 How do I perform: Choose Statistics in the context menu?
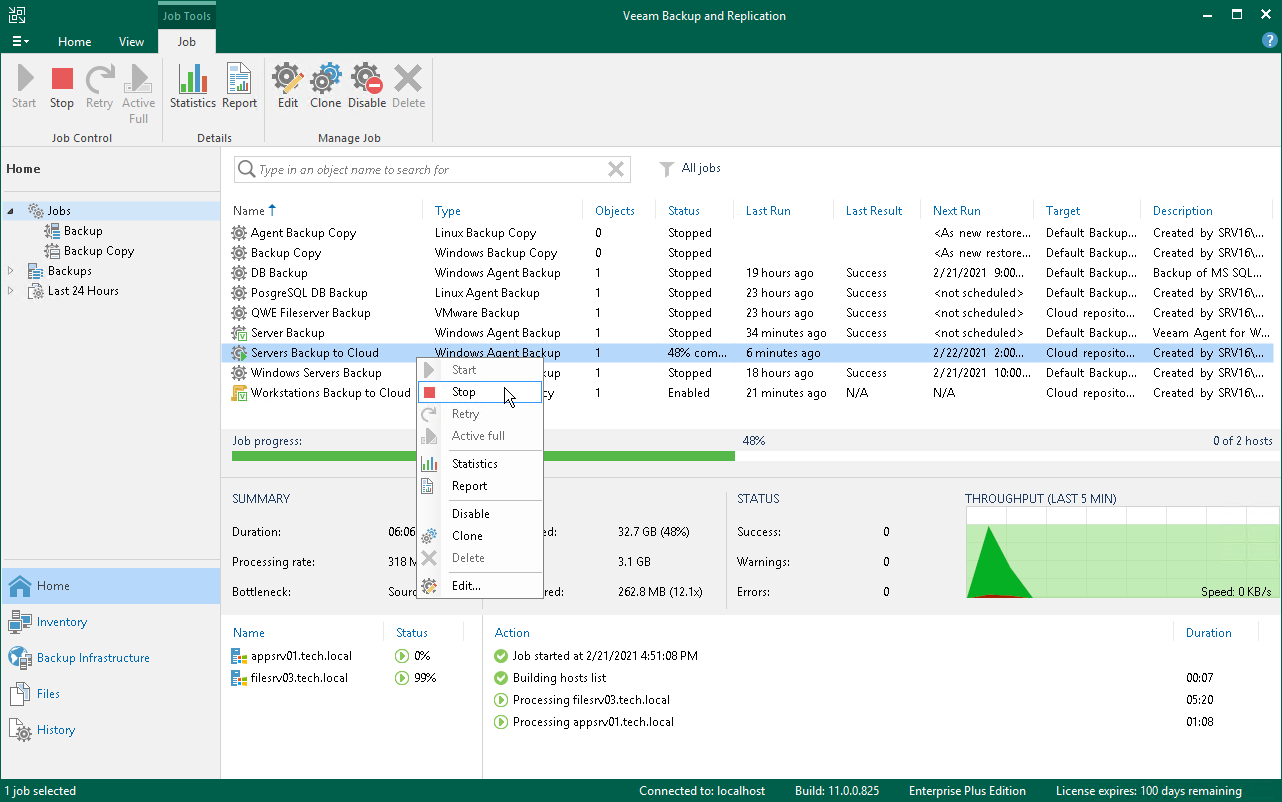480,464
